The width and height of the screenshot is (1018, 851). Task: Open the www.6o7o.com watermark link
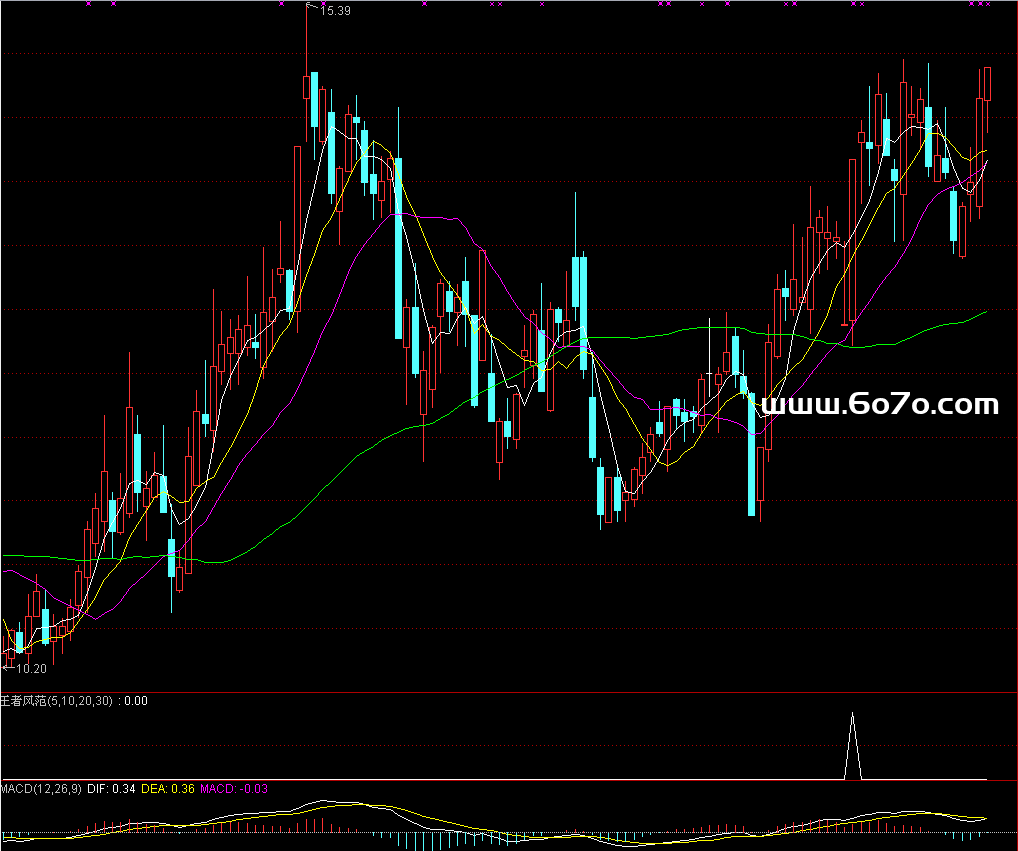[880, 404]
